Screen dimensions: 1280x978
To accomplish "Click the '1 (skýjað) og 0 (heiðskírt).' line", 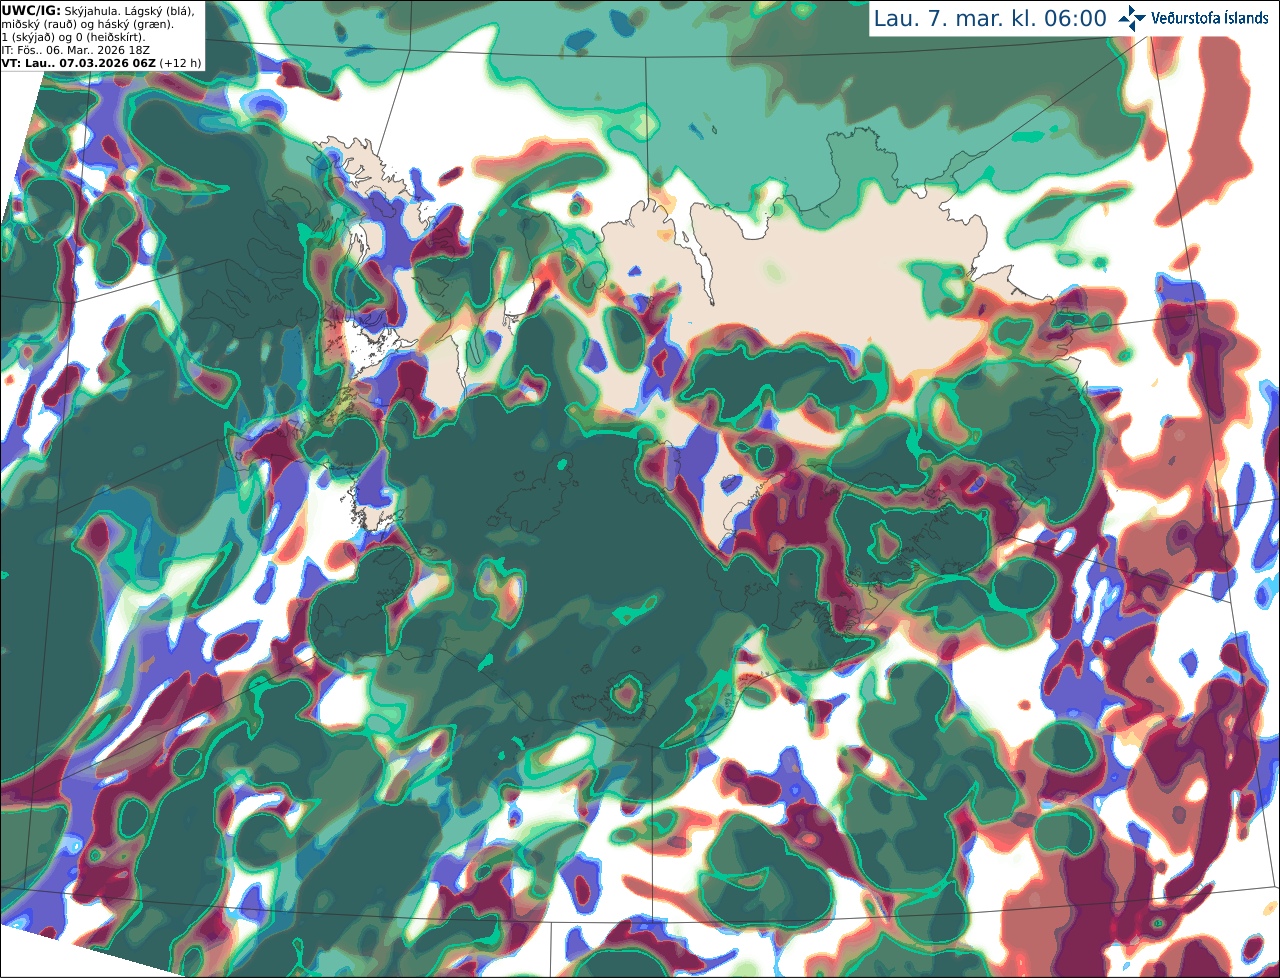I will (x=73, y=37).
